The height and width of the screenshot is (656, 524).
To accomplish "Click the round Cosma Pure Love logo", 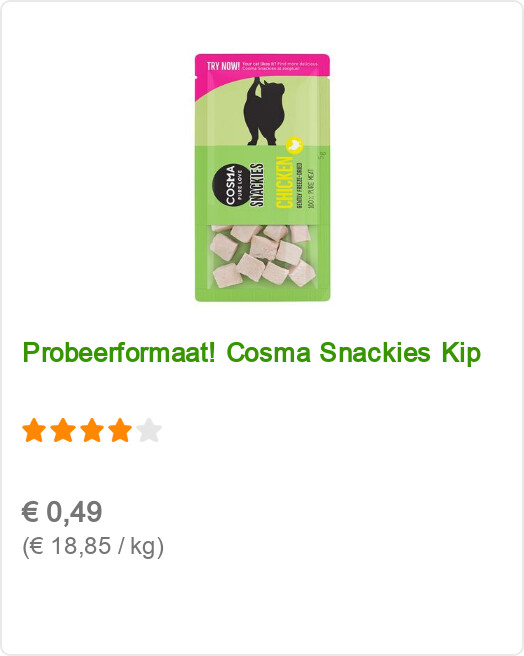I will point(230,185).
